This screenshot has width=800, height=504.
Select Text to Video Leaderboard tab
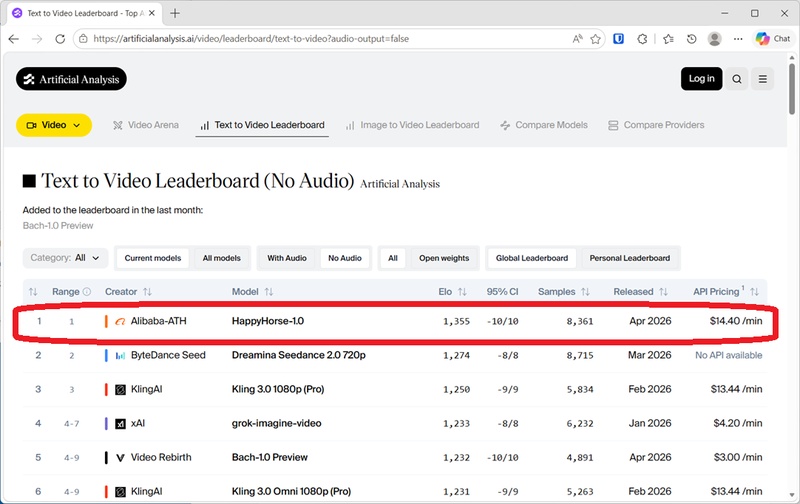[x=262, y=125]
